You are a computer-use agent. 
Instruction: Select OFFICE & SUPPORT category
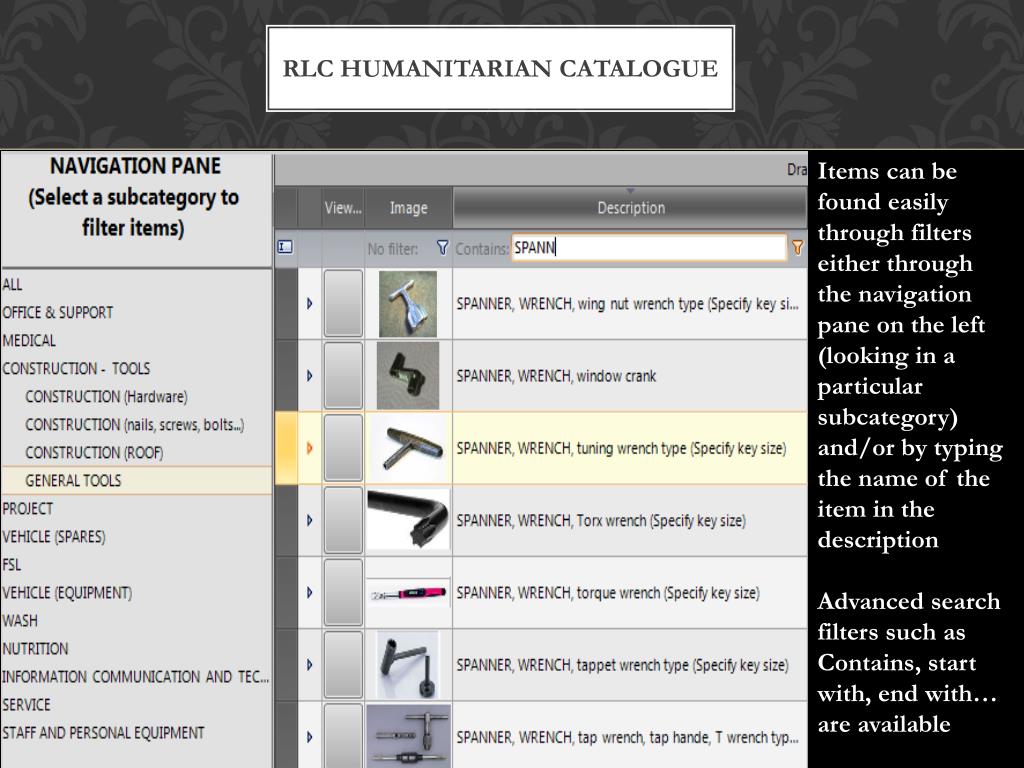click(x=57, y=313)
